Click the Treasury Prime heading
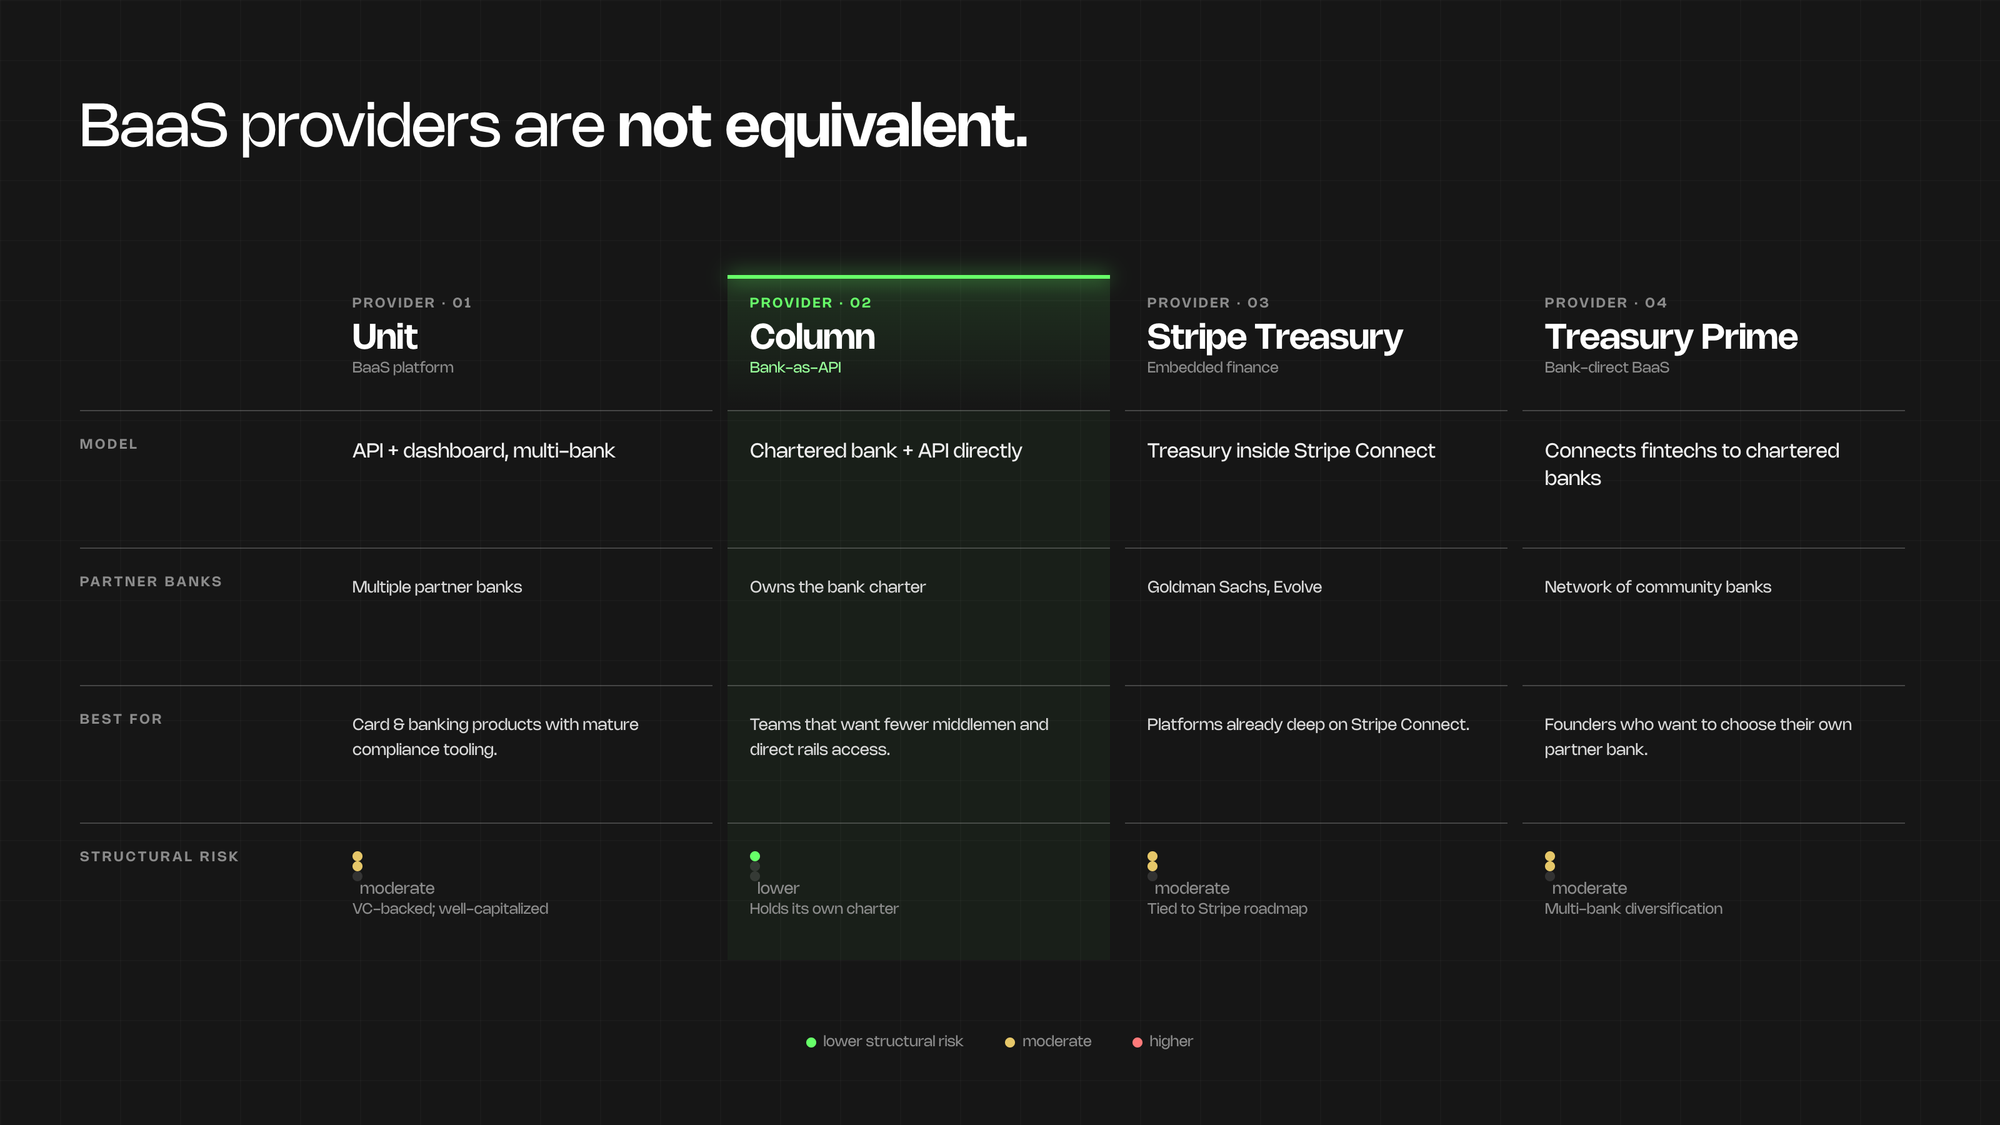 tap(1670, 337)
